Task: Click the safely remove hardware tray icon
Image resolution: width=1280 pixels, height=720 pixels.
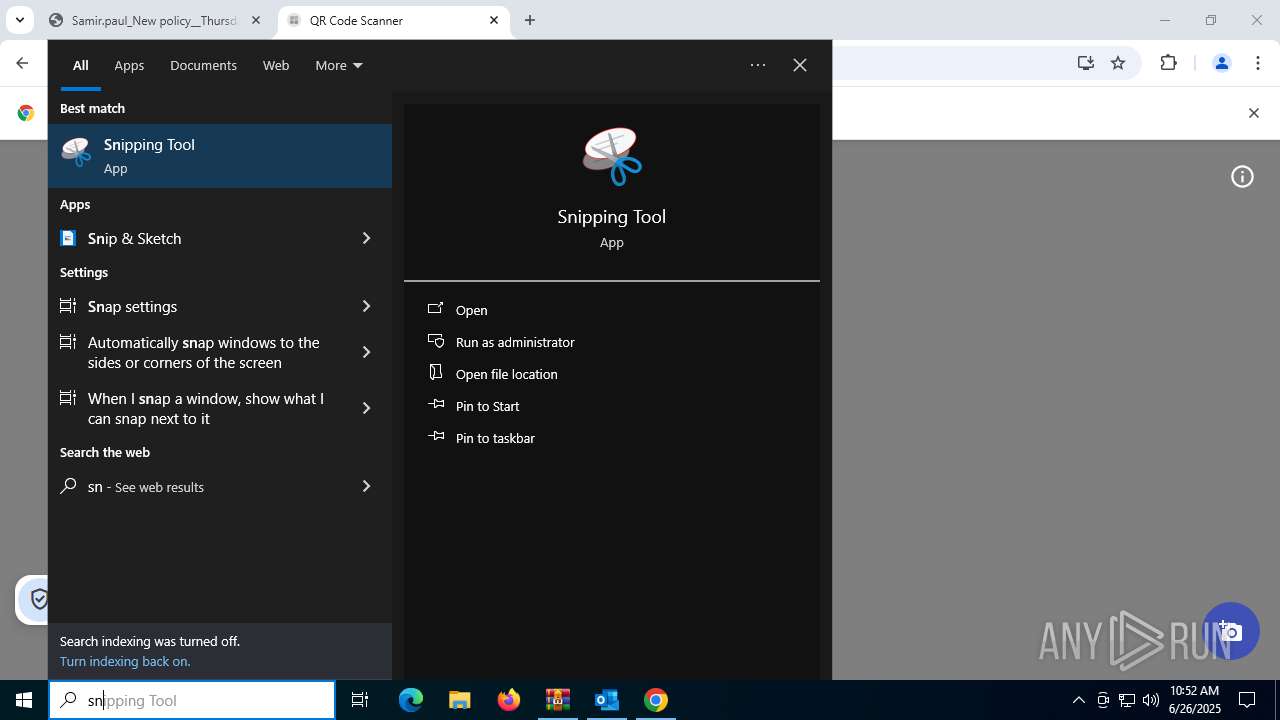Action: pyautogui.click(x=1103, y=700)
